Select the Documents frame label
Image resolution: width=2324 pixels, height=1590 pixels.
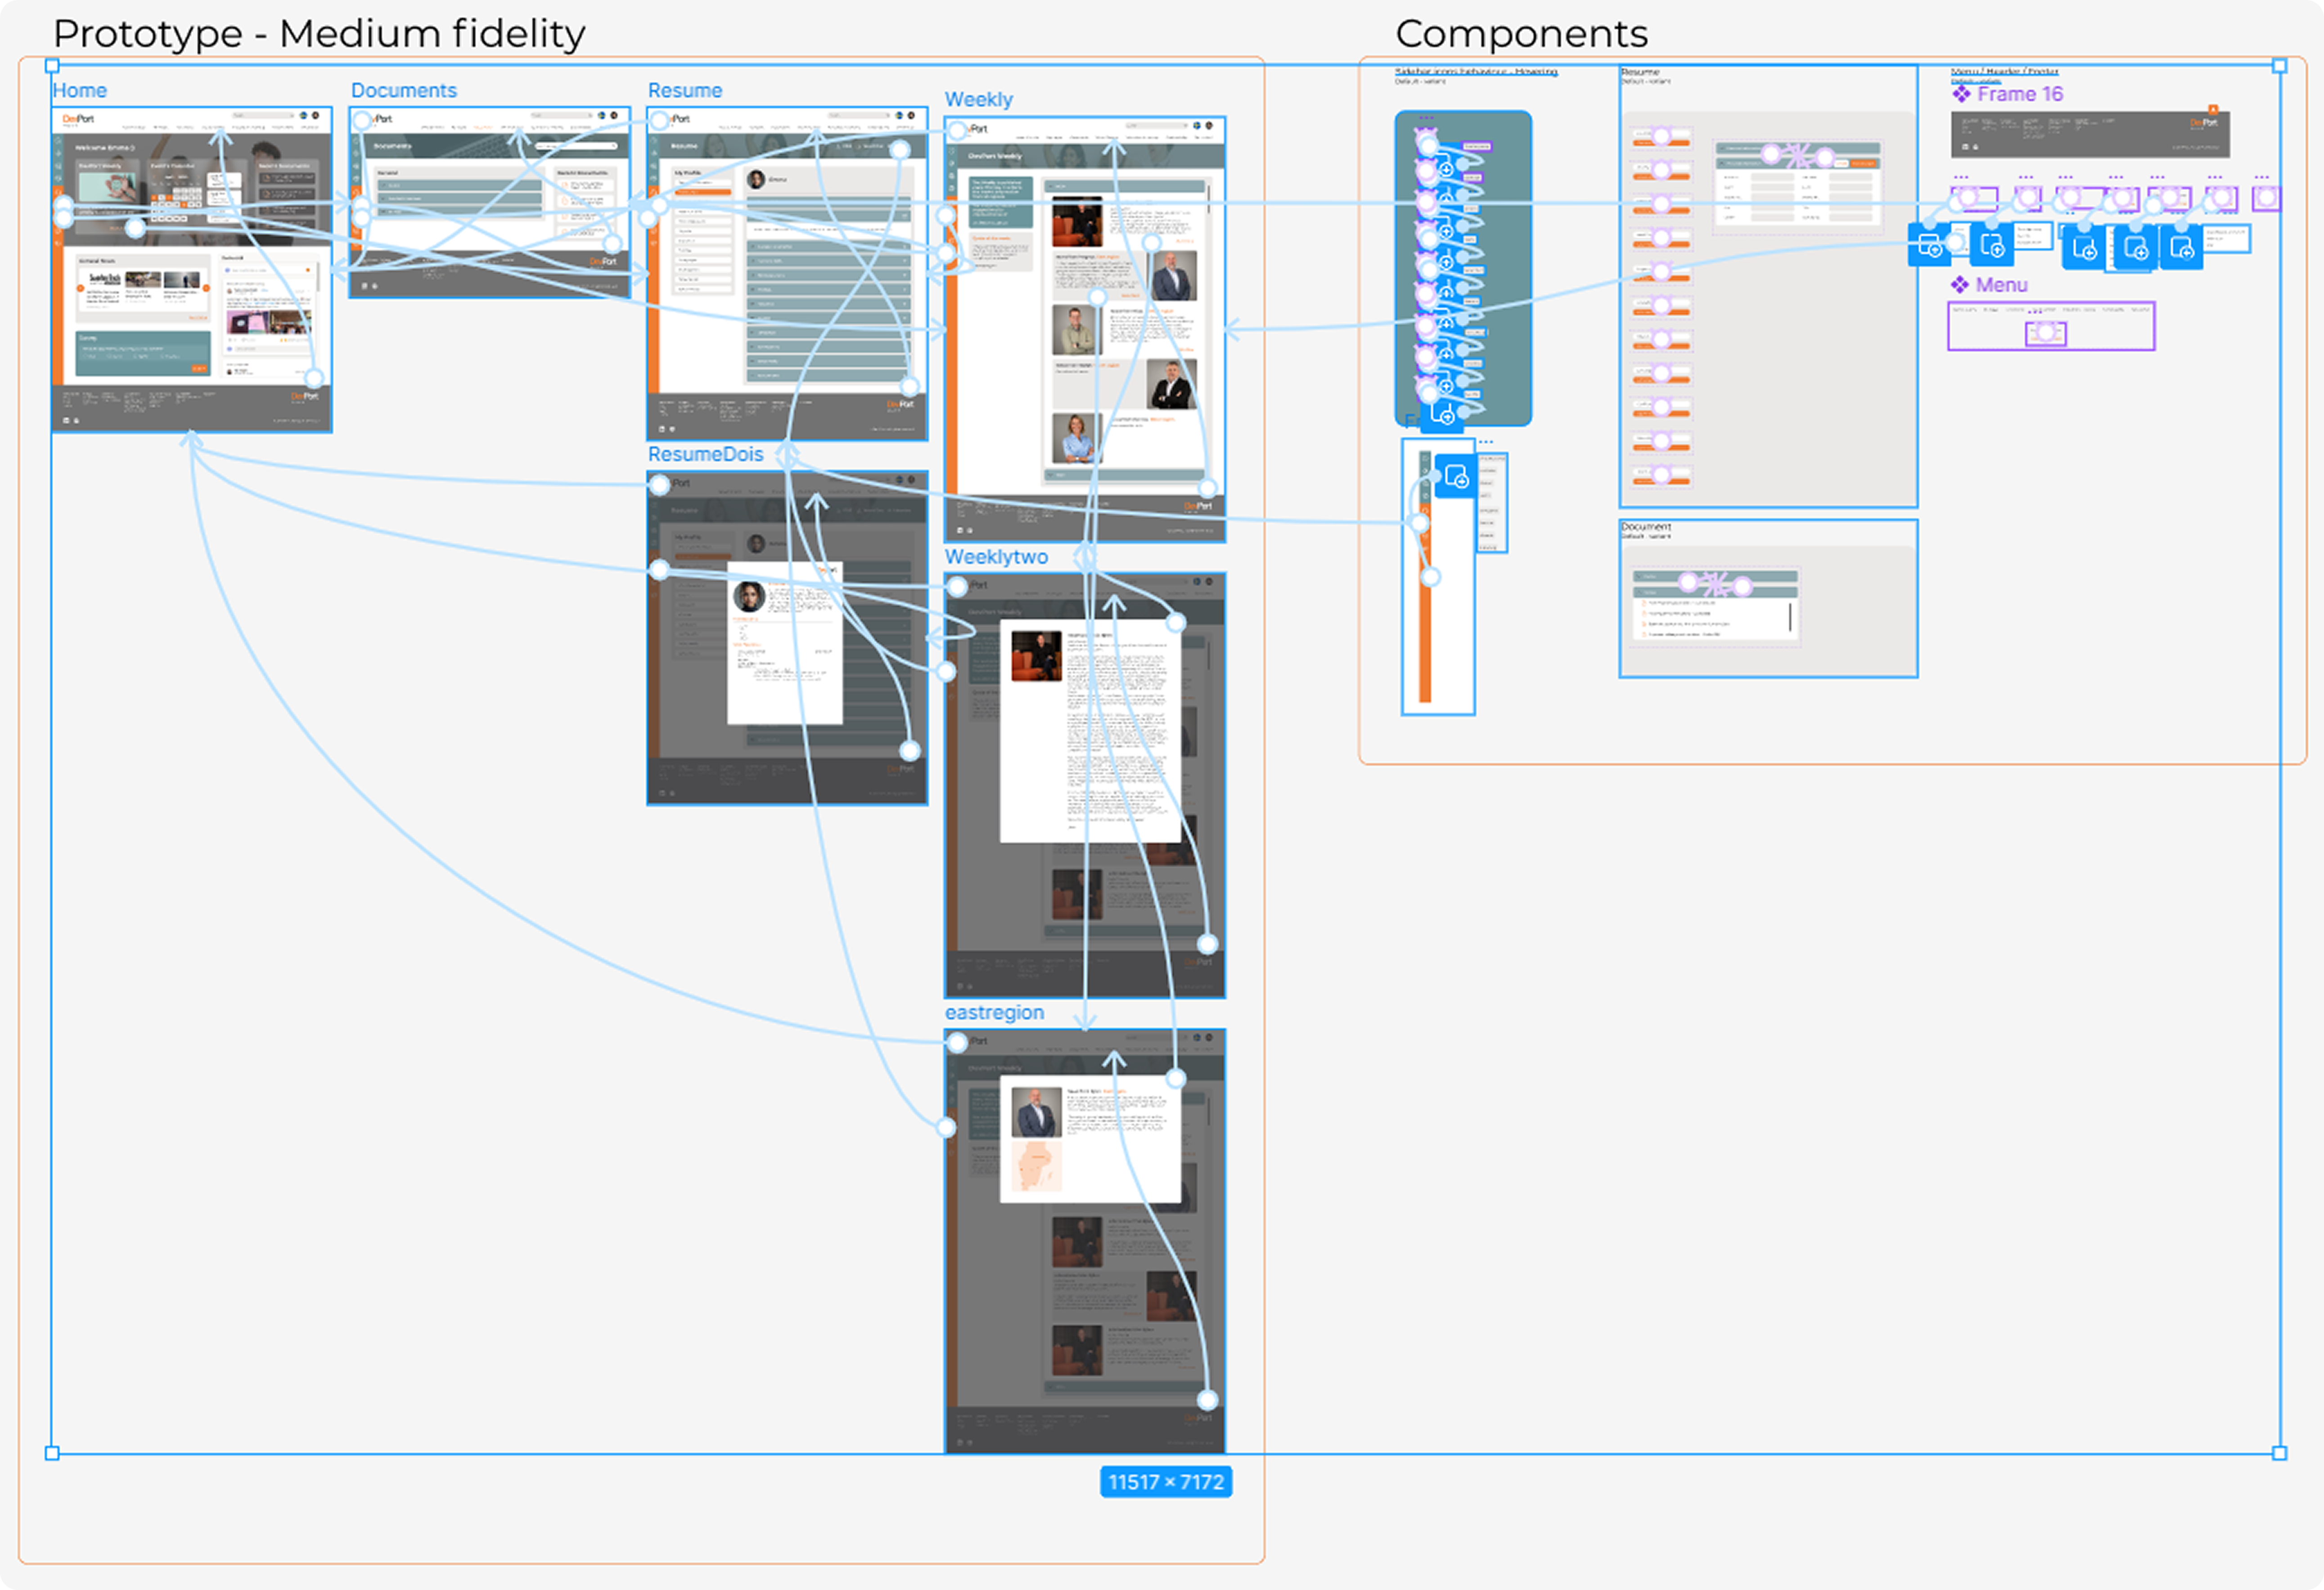(x=403, y=91)
